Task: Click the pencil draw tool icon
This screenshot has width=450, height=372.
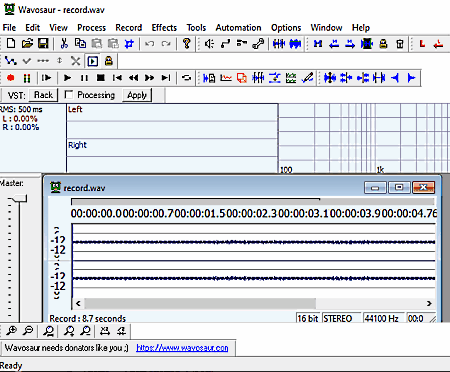Action: (307, 78)
